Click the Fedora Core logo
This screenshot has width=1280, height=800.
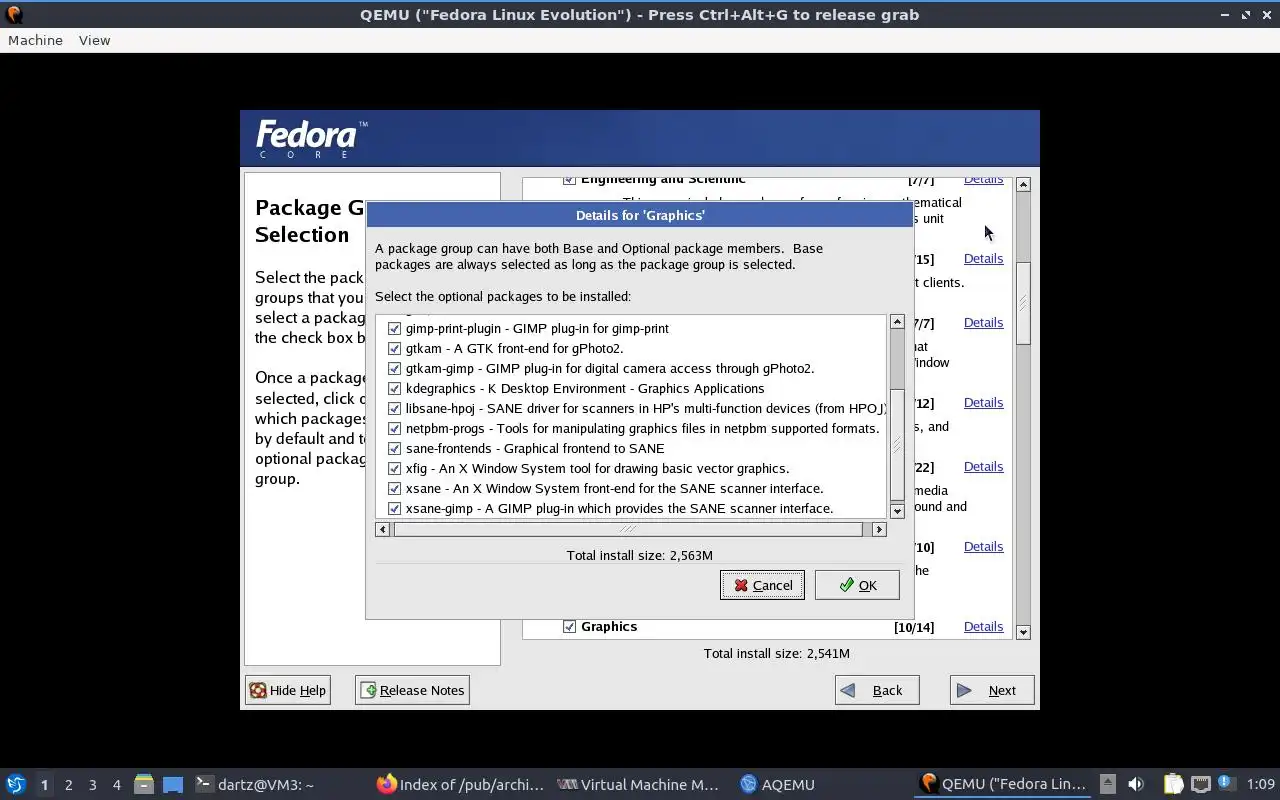(311, 139)
